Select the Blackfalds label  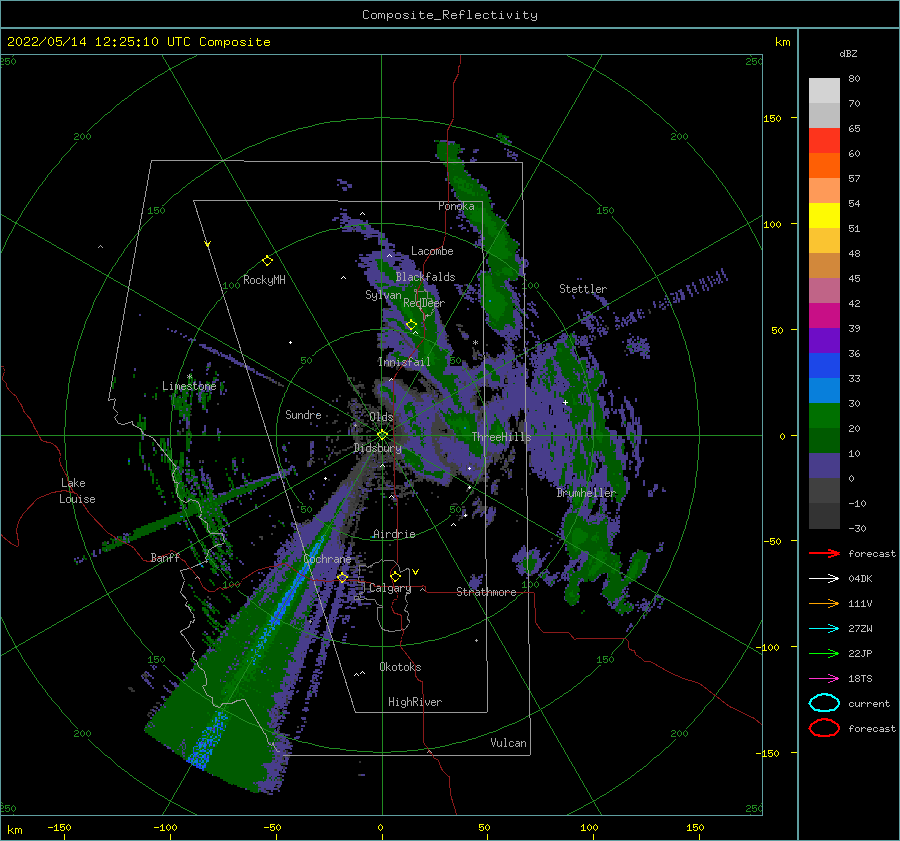(425, 277)
